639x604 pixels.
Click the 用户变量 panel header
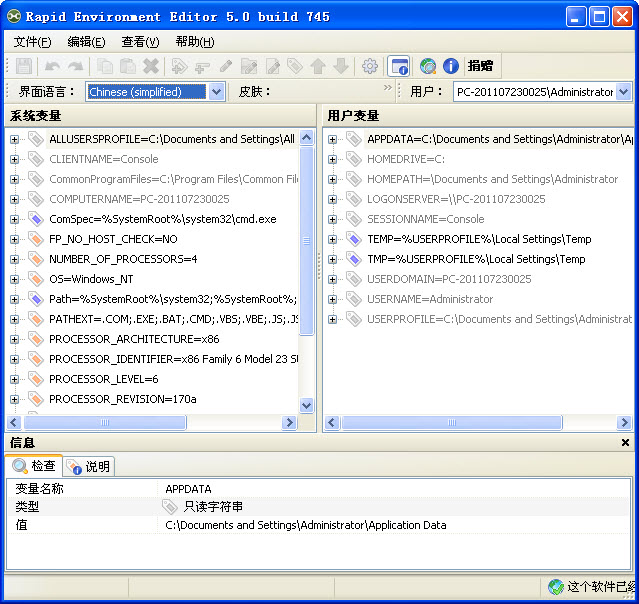(353, 116)
